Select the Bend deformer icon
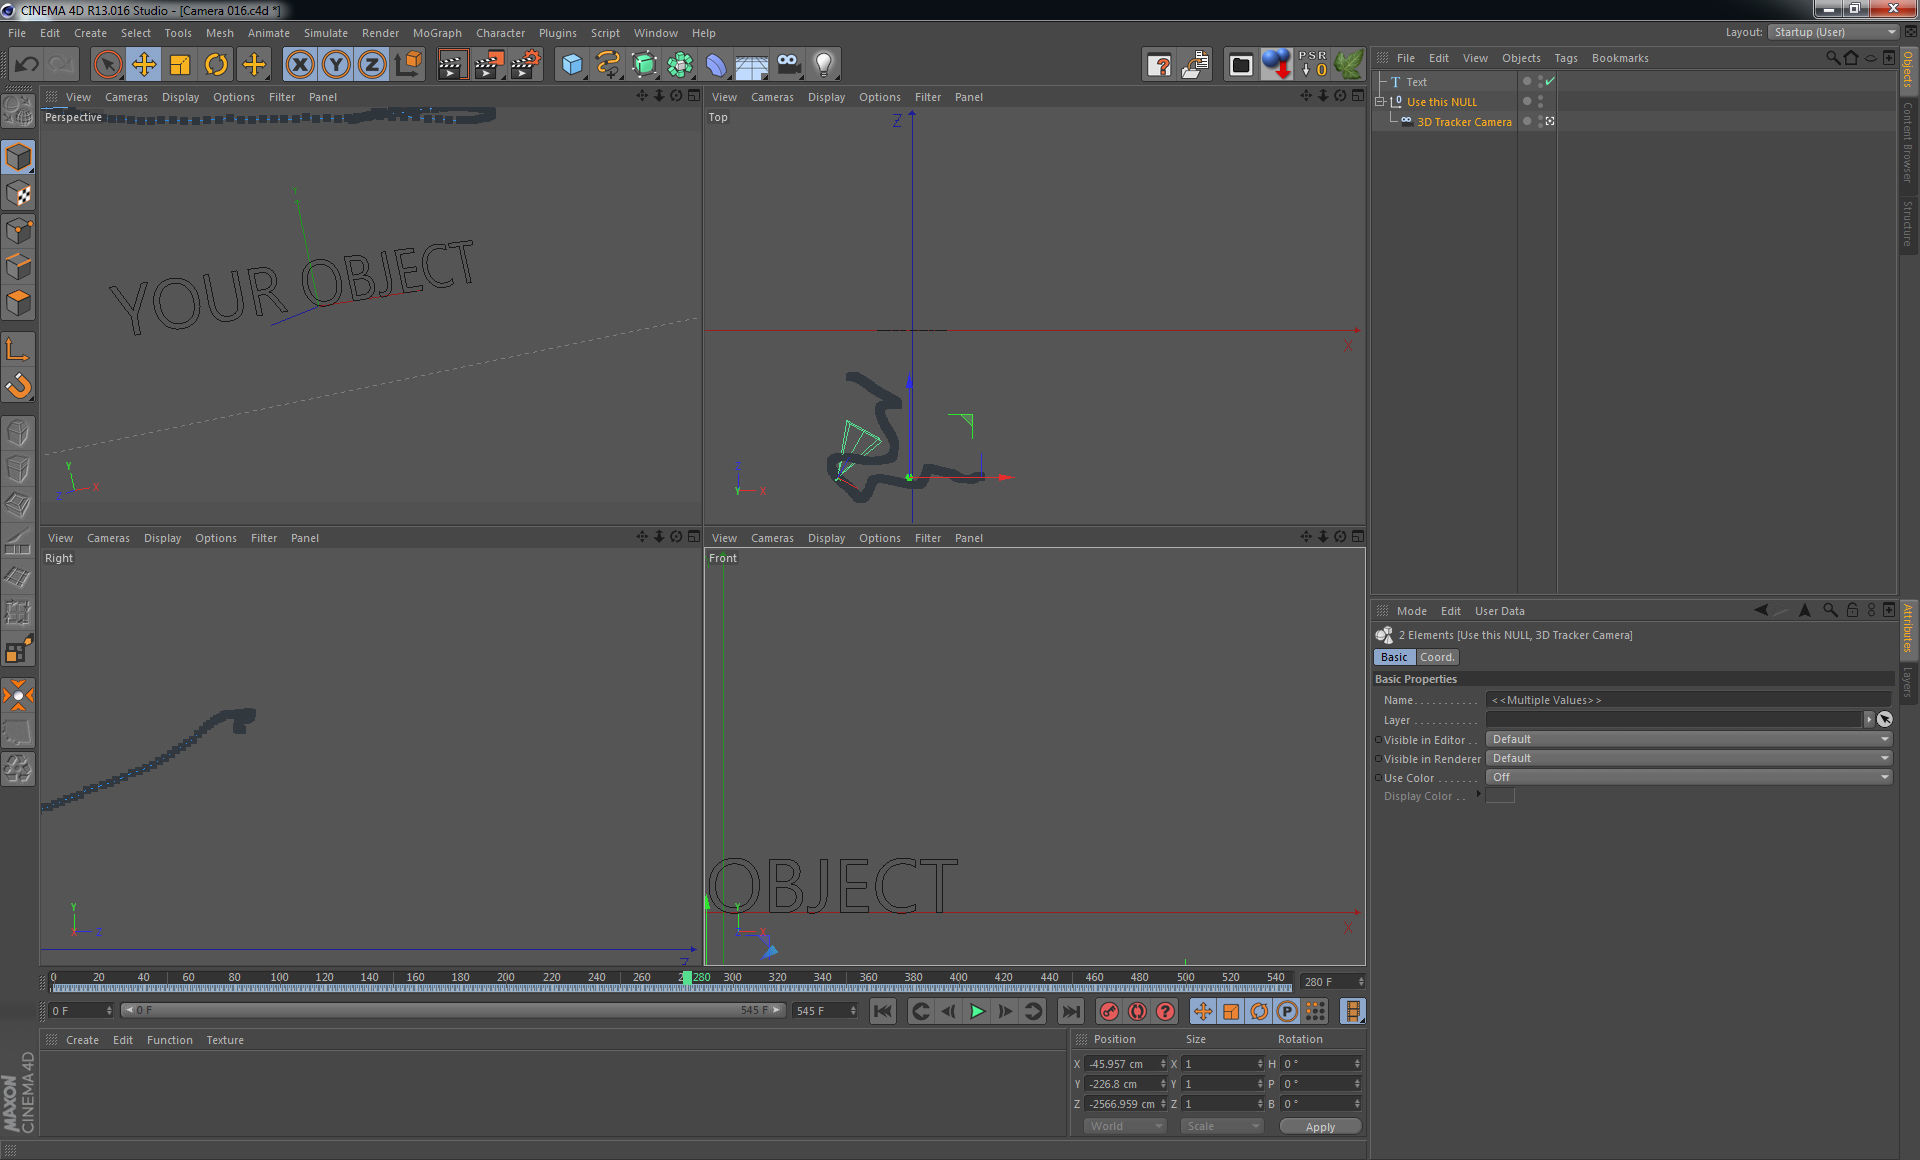Image resolution: width=1920 pixels, height=1160 pixels. (715, 64)
